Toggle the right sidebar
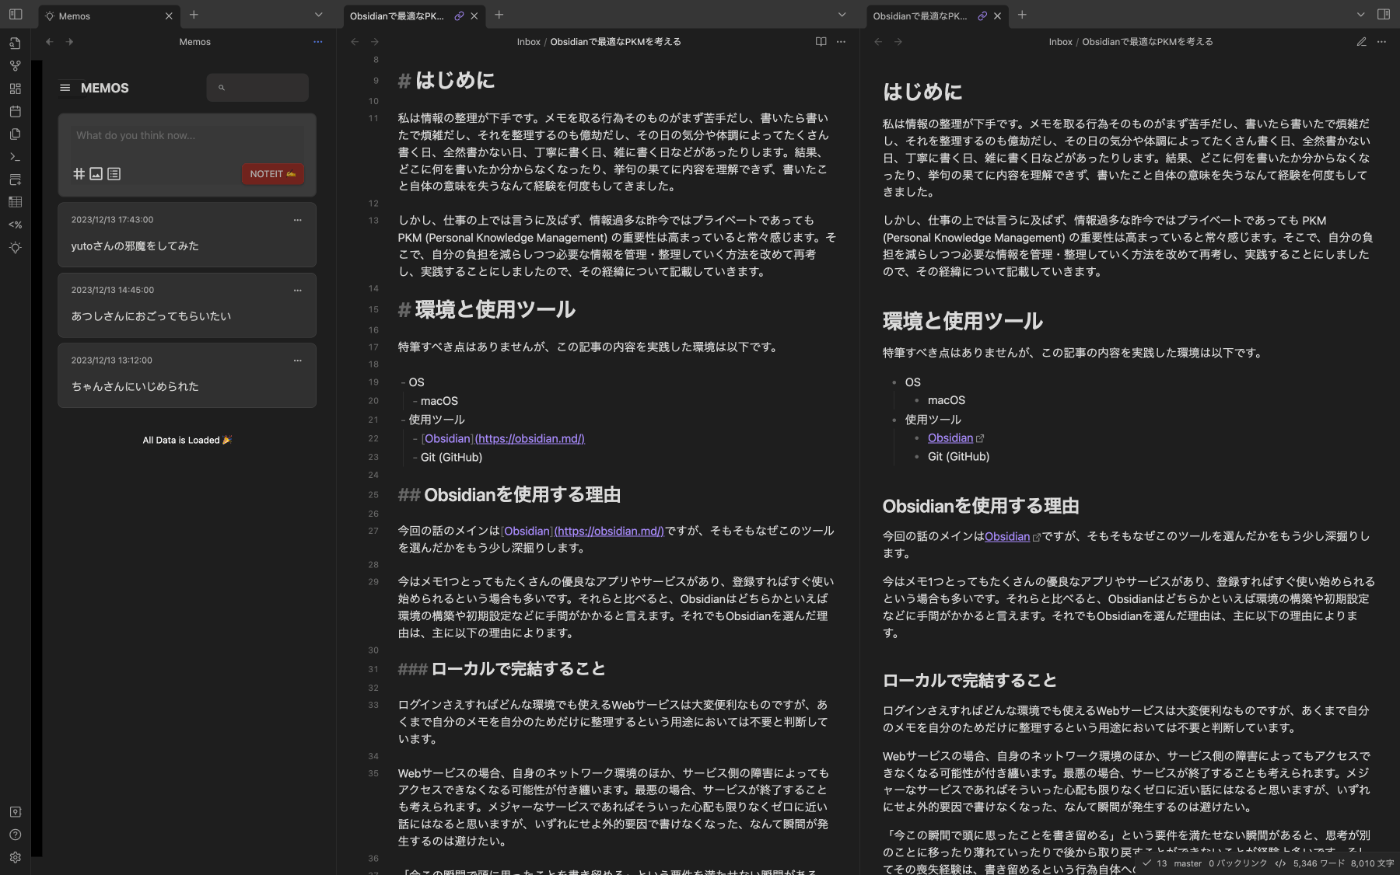Screen dimensions: 1400x875 tap(1383, 15)
